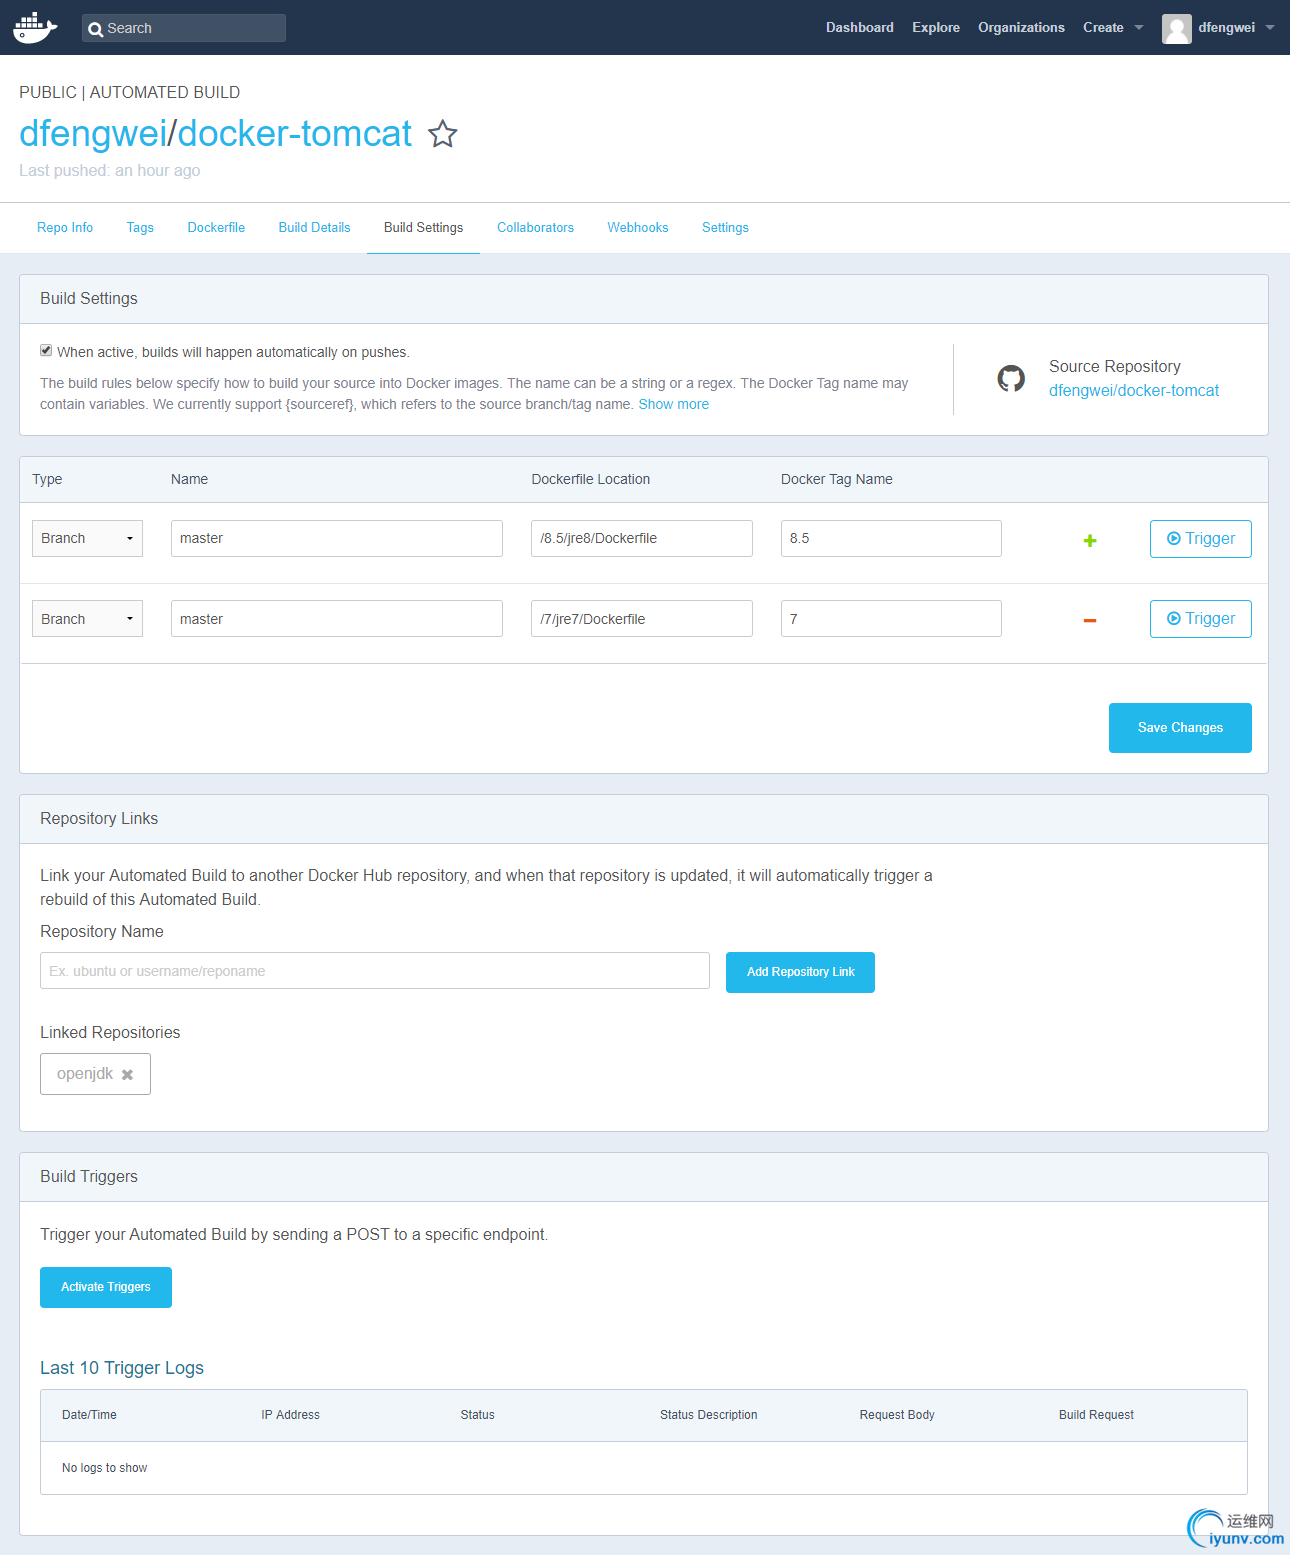Edit Docker tag name 7 field
This screenshot has width=1290, height=1555.
(x=891, y=619)
